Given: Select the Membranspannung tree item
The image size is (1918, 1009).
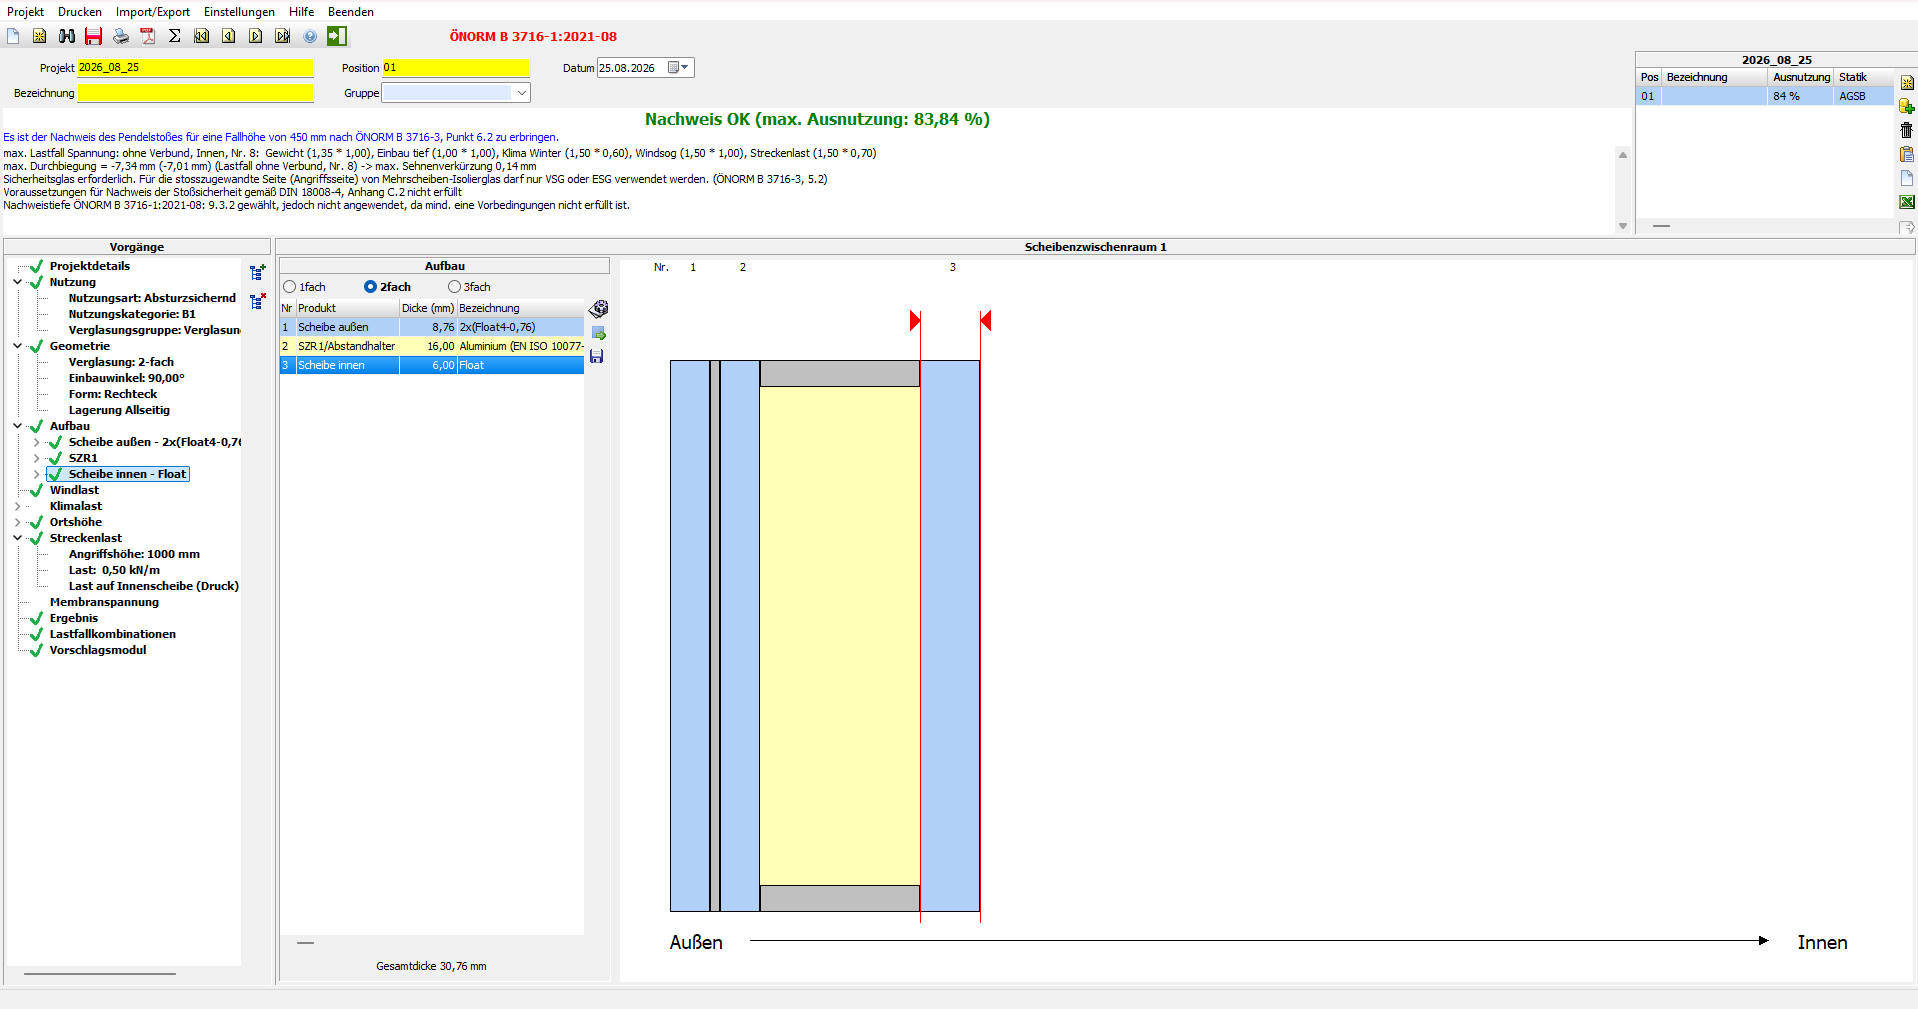Looking at the screenshot, I should [104, 602].
